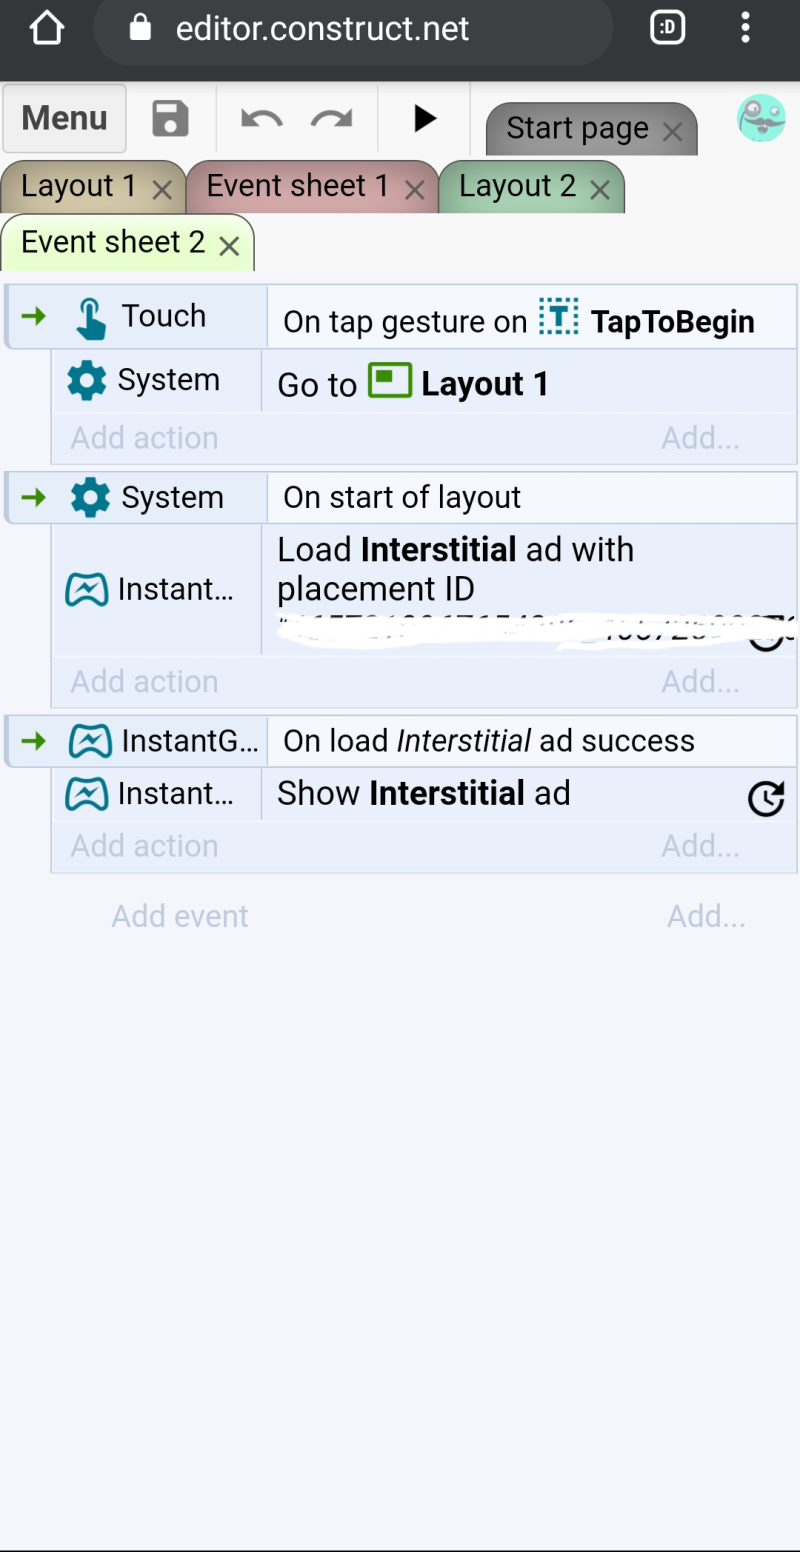The image size is (800, 1552).
Task: Close the Start page tab
Action: pyautogui.click(x=673, y=131)
